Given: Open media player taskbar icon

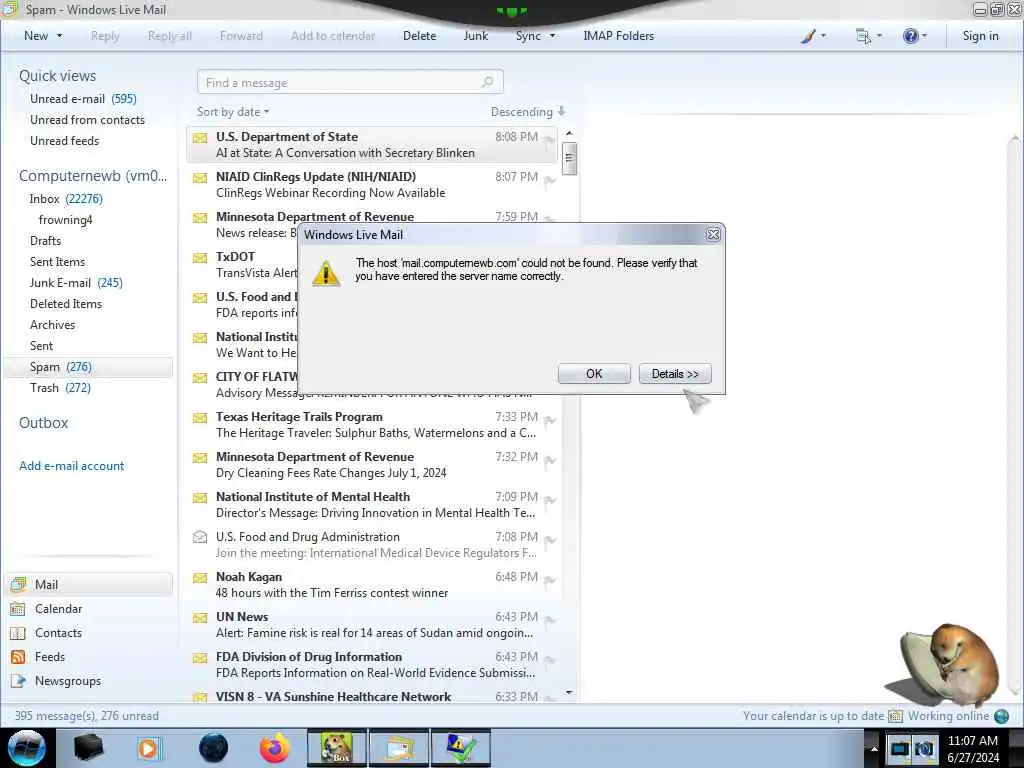Looking at the screenshot, I should 150,748.
